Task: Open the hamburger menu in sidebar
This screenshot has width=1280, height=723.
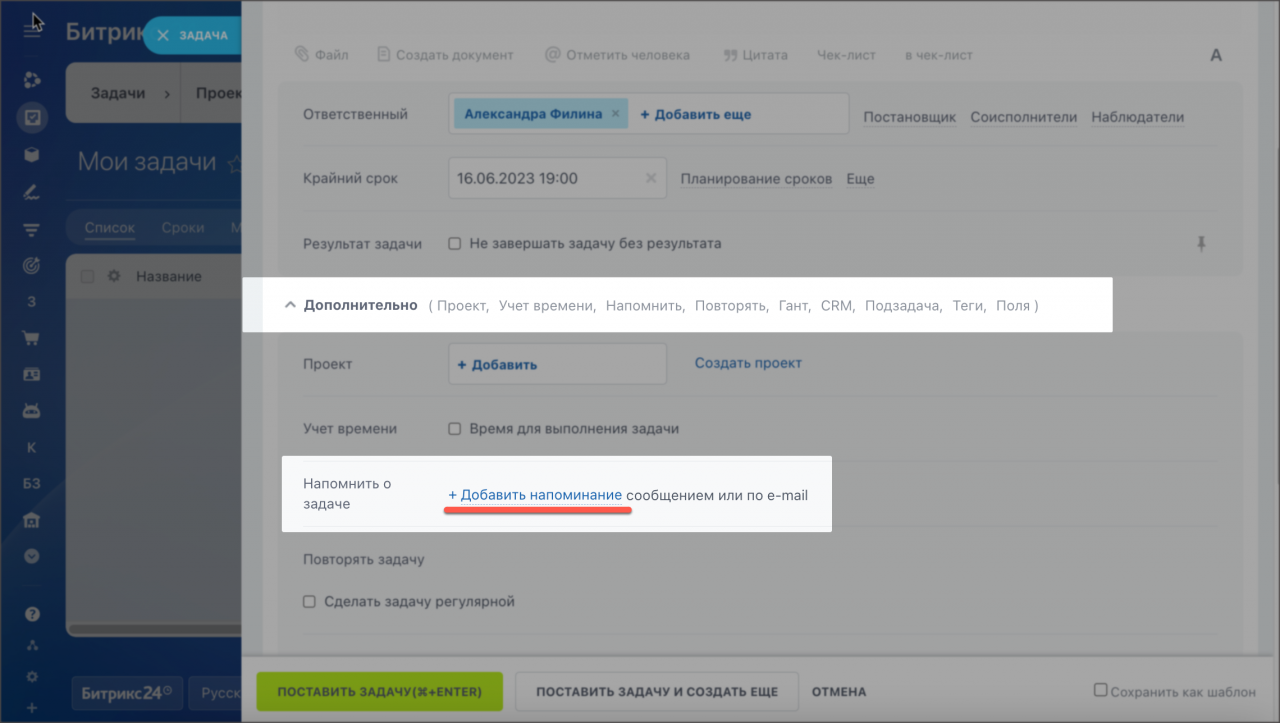Action: tap(32, 30)
